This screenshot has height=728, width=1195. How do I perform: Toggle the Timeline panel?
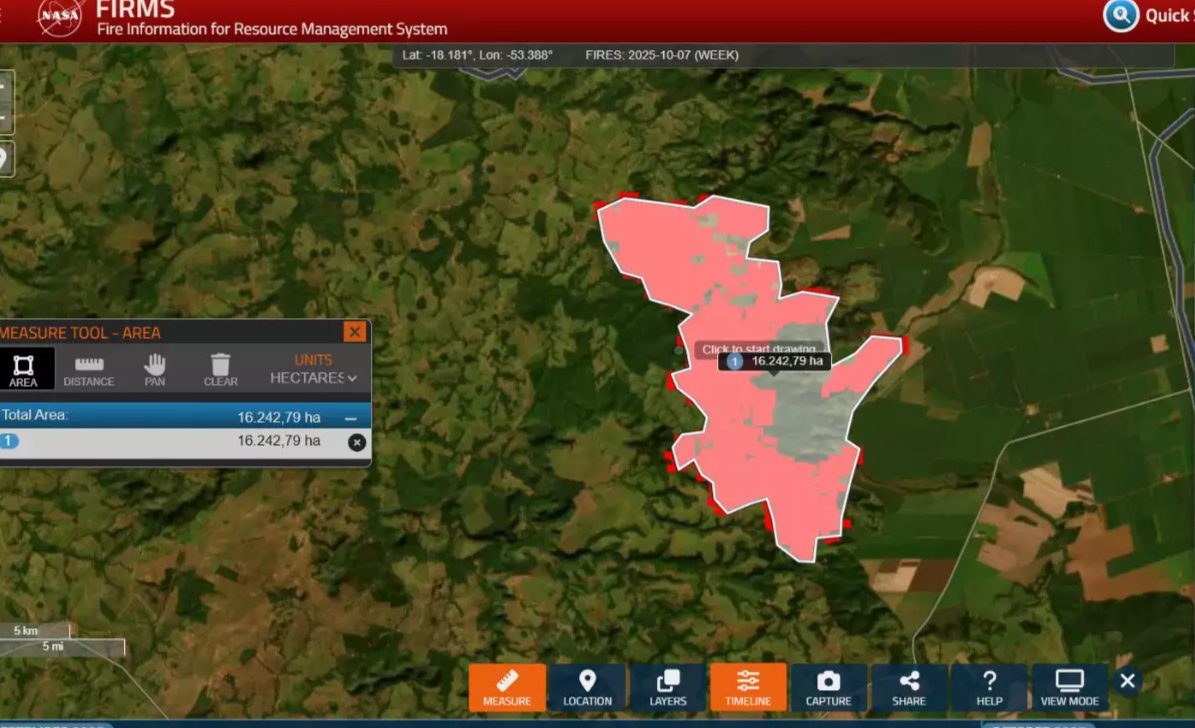[x=748, y=688]
